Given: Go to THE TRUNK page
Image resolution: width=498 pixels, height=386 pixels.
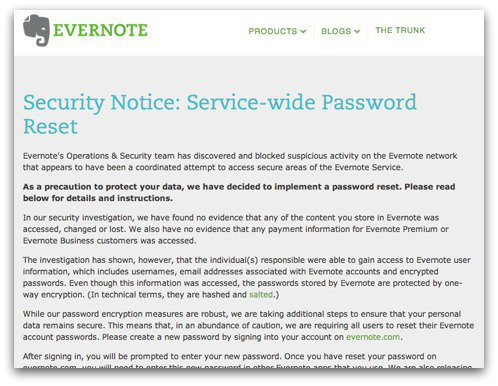Looking at the screenshot, I should (400, 30).
